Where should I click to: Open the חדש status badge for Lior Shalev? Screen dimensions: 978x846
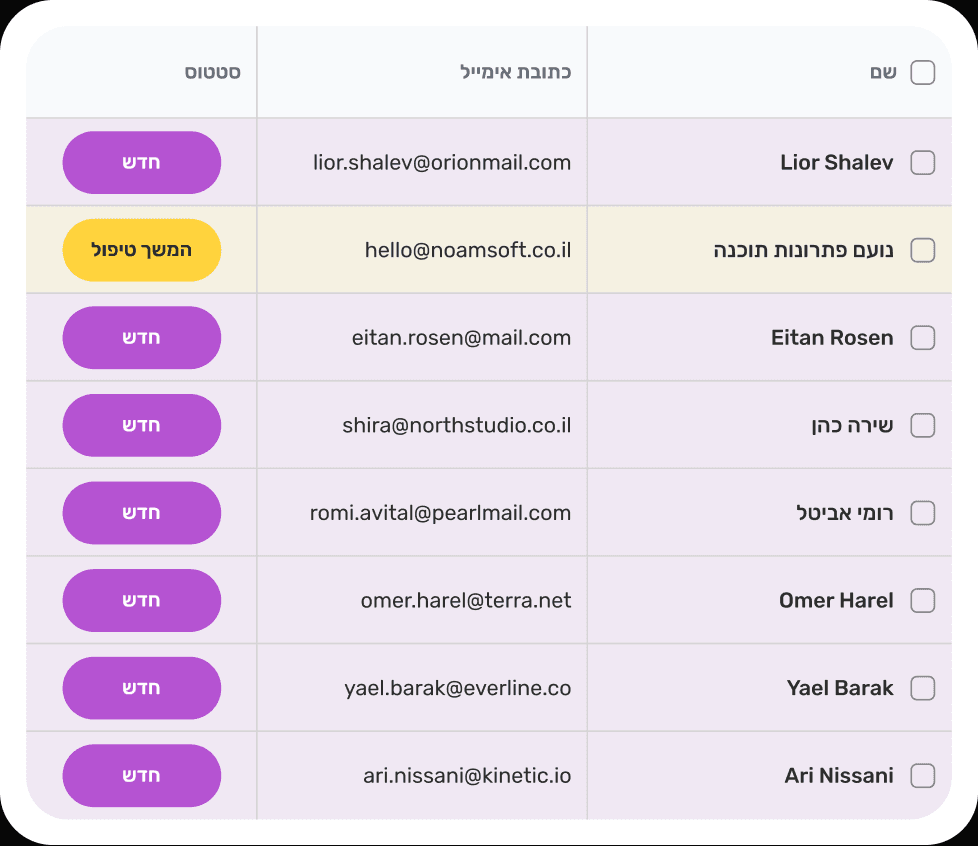pyautogui.click(x=142, y=162)
